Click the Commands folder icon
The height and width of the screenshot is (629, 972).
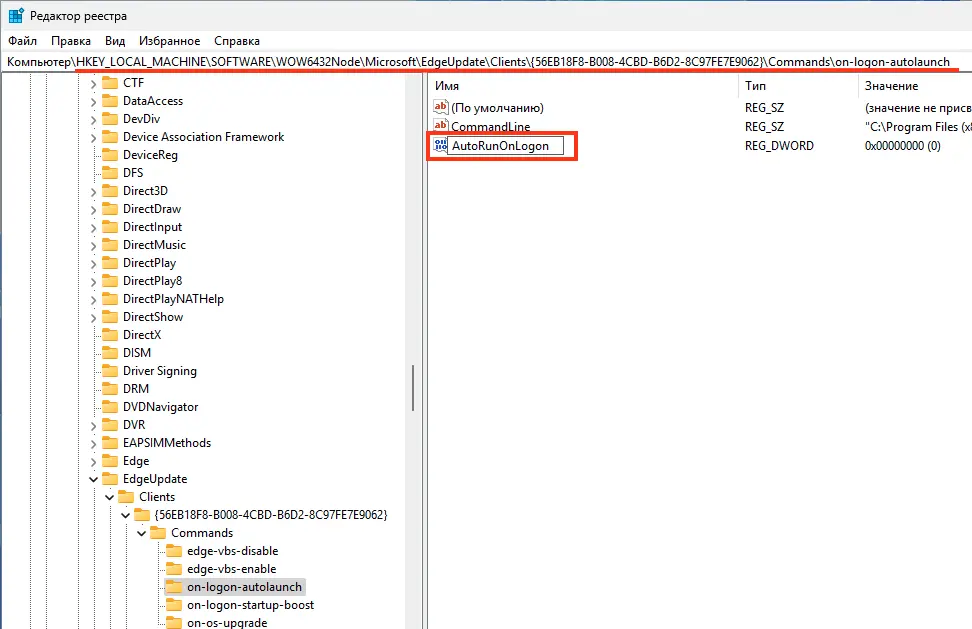[158, 532]
